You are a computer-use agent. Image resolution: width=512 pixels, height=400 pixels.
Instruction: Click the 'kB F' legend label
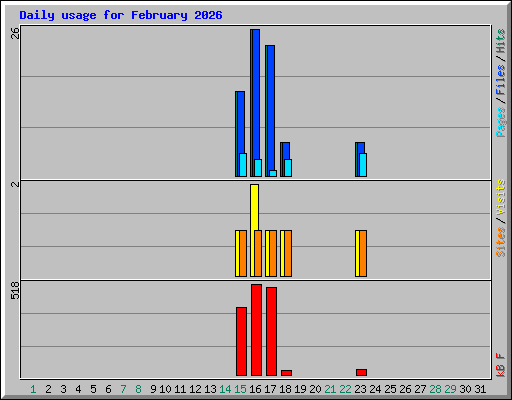click(x=501, y=365)
